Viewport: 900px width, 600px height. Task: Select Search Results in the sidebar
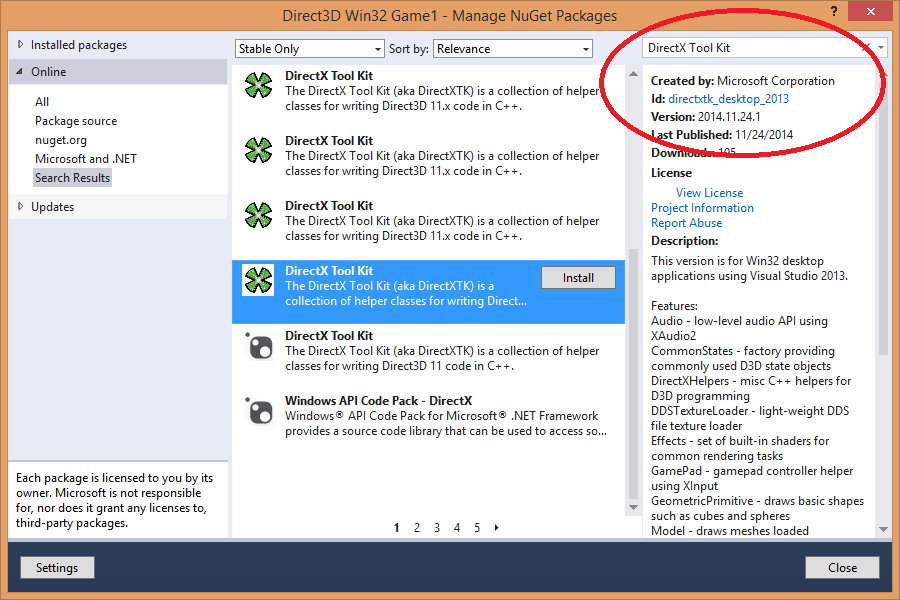(72, 177)
